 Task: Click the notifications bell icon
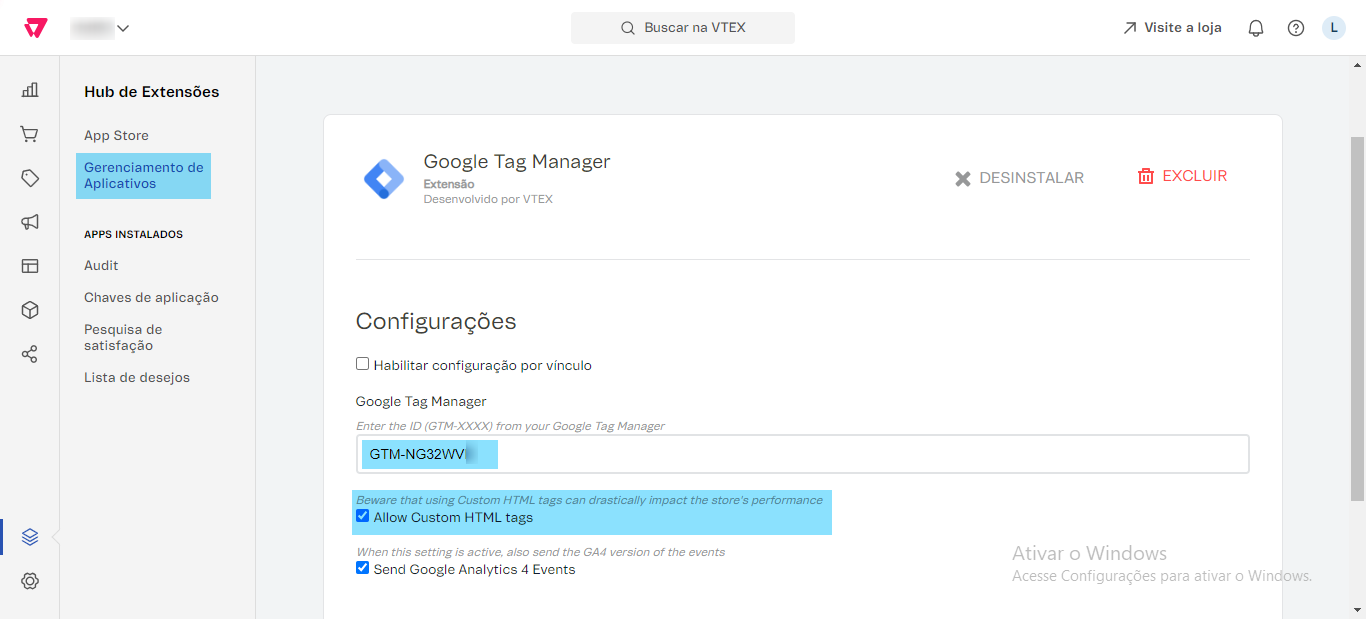point(1256,28)
